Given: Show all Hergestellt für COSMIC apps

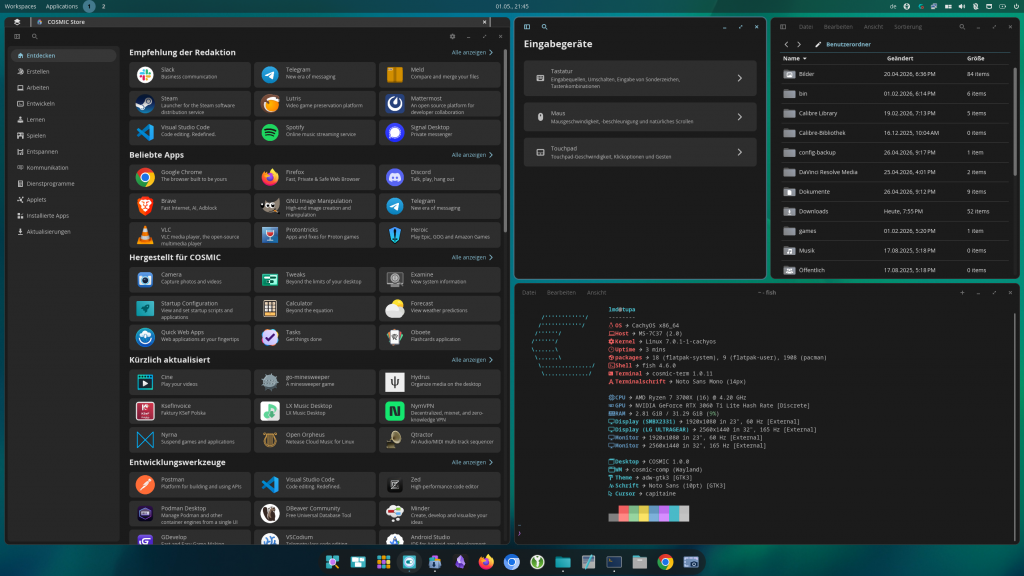Looking at the screenshot, I should (x=472, y=257).
